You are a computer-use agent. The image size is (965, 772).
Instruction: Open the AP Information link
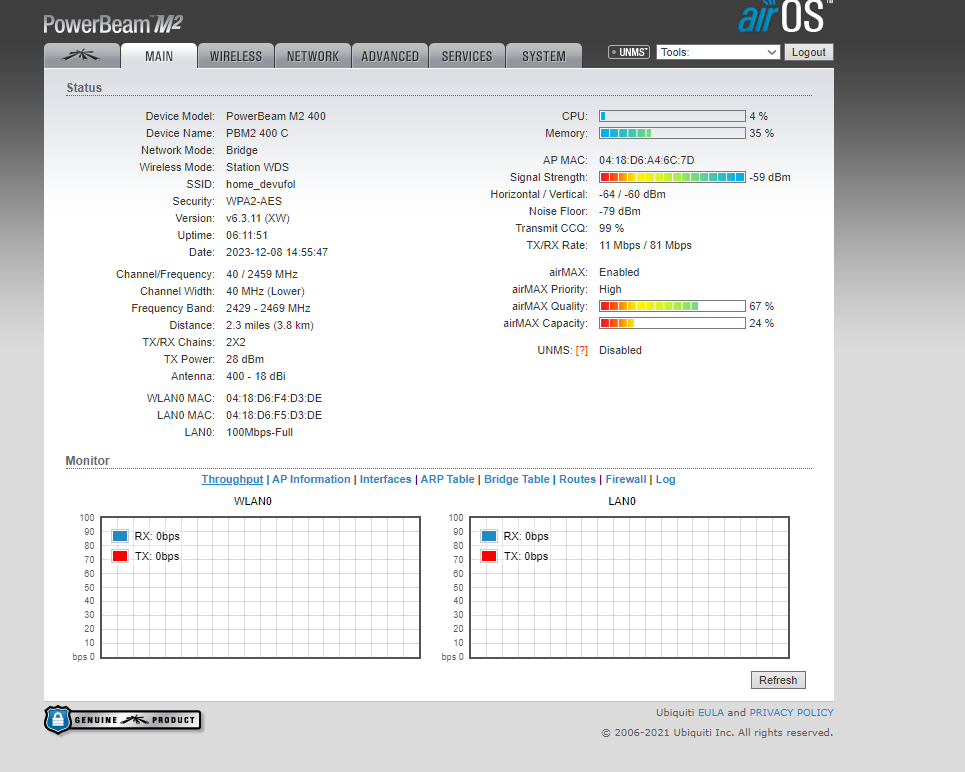pyautogui.click(x=311, y=479)
